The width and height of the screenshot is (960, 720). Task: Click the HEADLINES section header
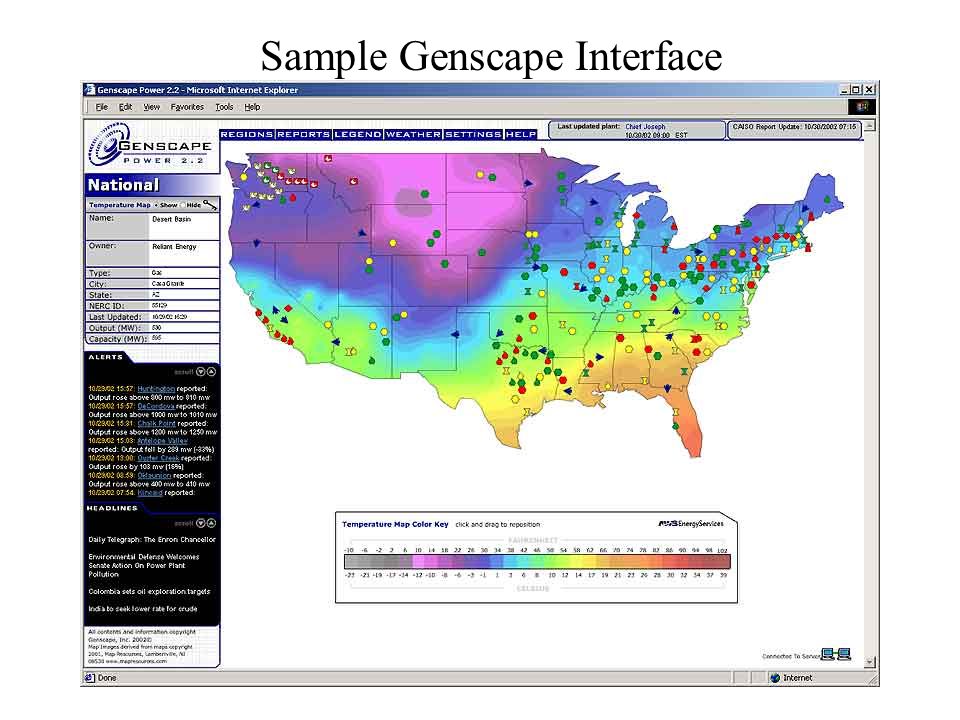(111, 508)
